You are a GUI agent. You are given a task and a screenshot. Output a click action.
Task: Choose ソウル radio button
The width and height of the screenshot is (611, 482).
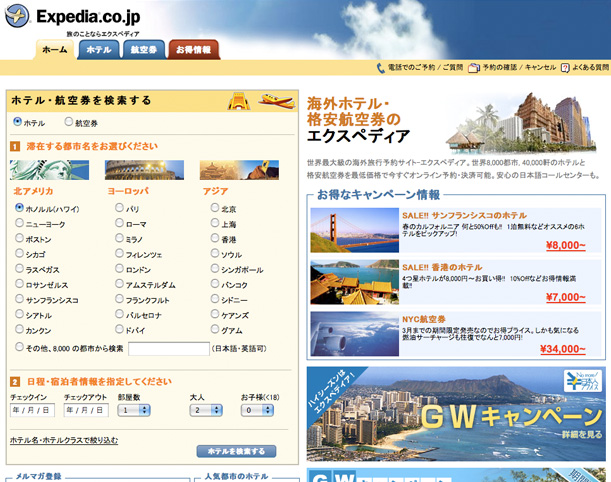pos(215,253)
